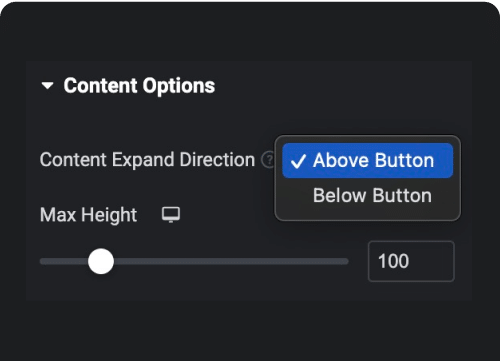This screenshot has width=500, height=361.
Task: Click the Content Options heading
Action: pyautogui.click(x=139, y=86)
